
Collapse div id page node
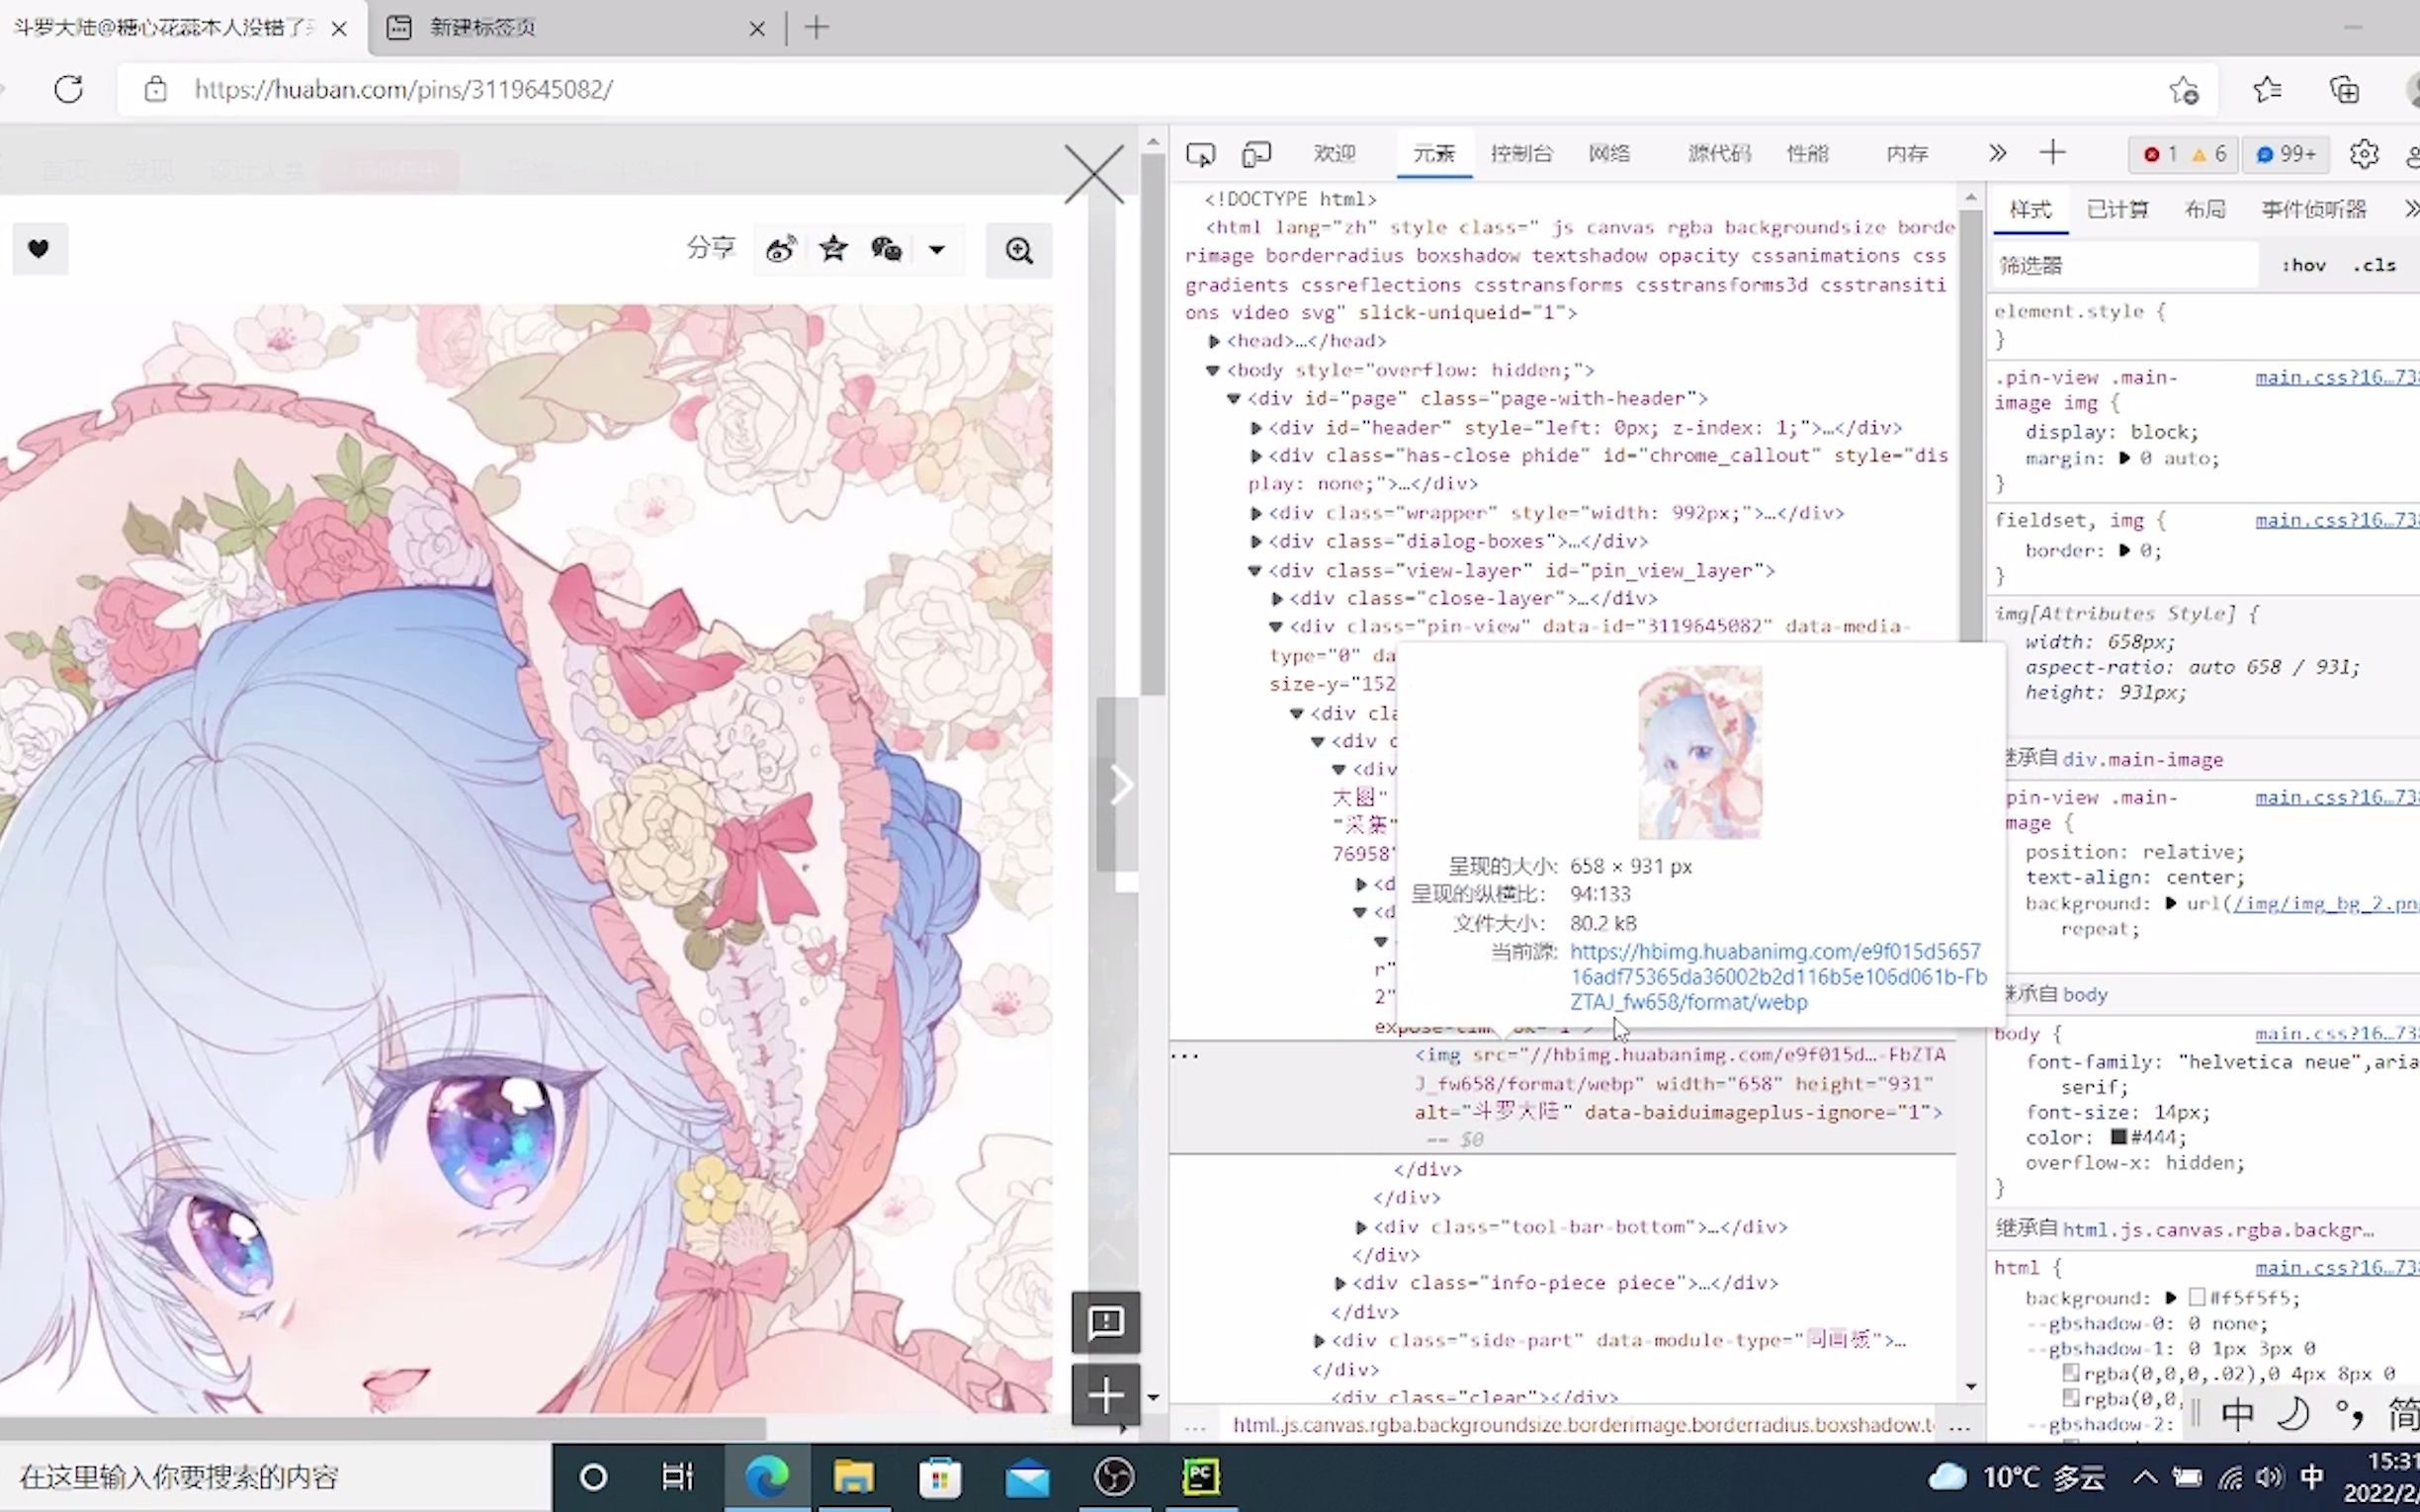[1234, 399]
